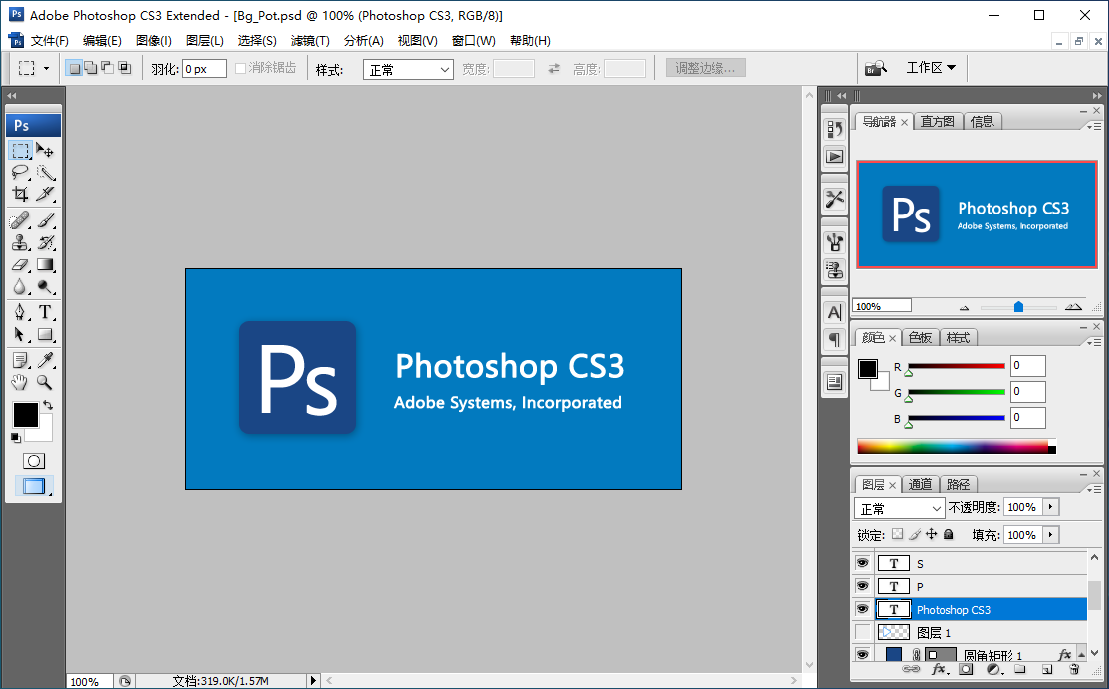Hide the S text layer
Image resolution: width=1109 pixels, height=689 pixels.
(862, 562)
